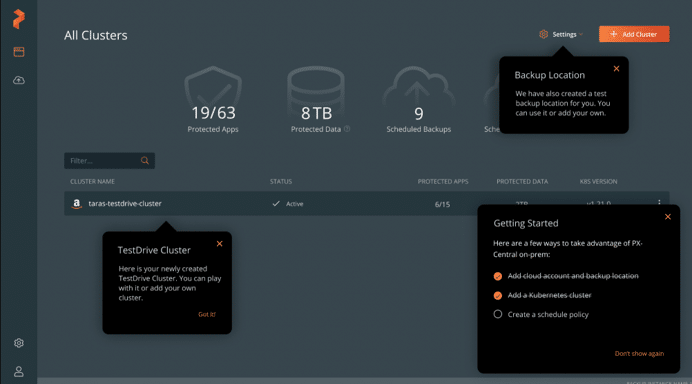Screen dimensions: 692x384
Task: Click Got it! in TestDrive tooltip
Action: coord(207,314)
